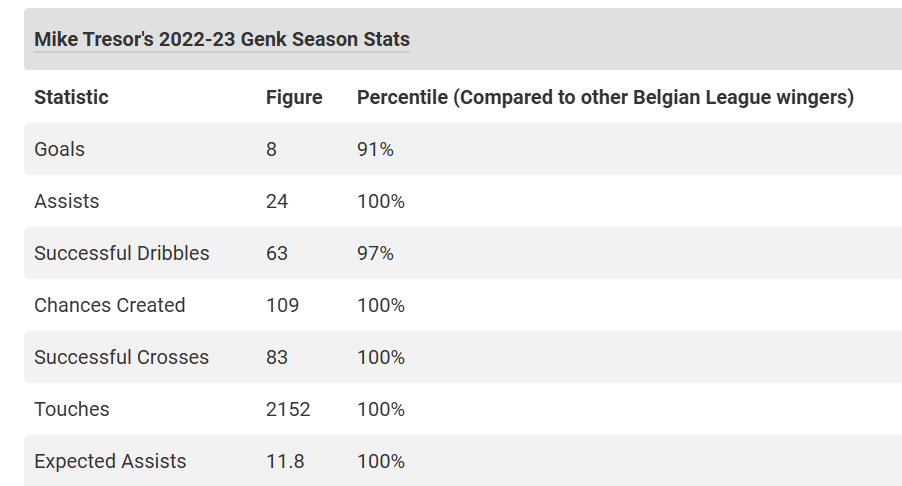This screenshot has height=486, width=902.
Task: Select the Expected Assists row label
Action: click(x=110, y=461)
